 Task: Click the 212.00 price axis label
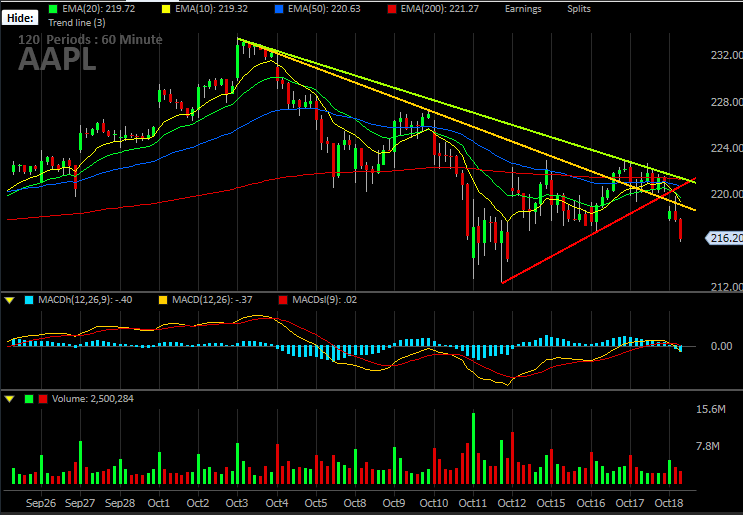tap(726, 287)
